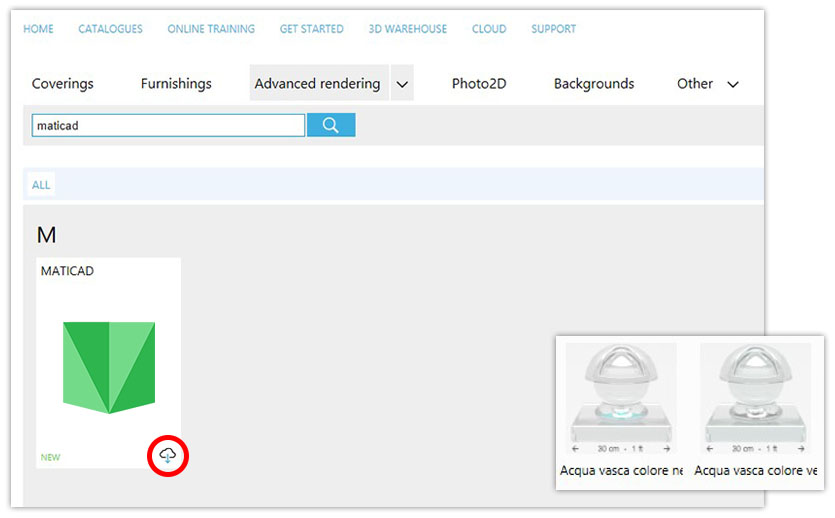835x518 pixels.
Task: Expand the Other category chevron
Action: point(733,84)
